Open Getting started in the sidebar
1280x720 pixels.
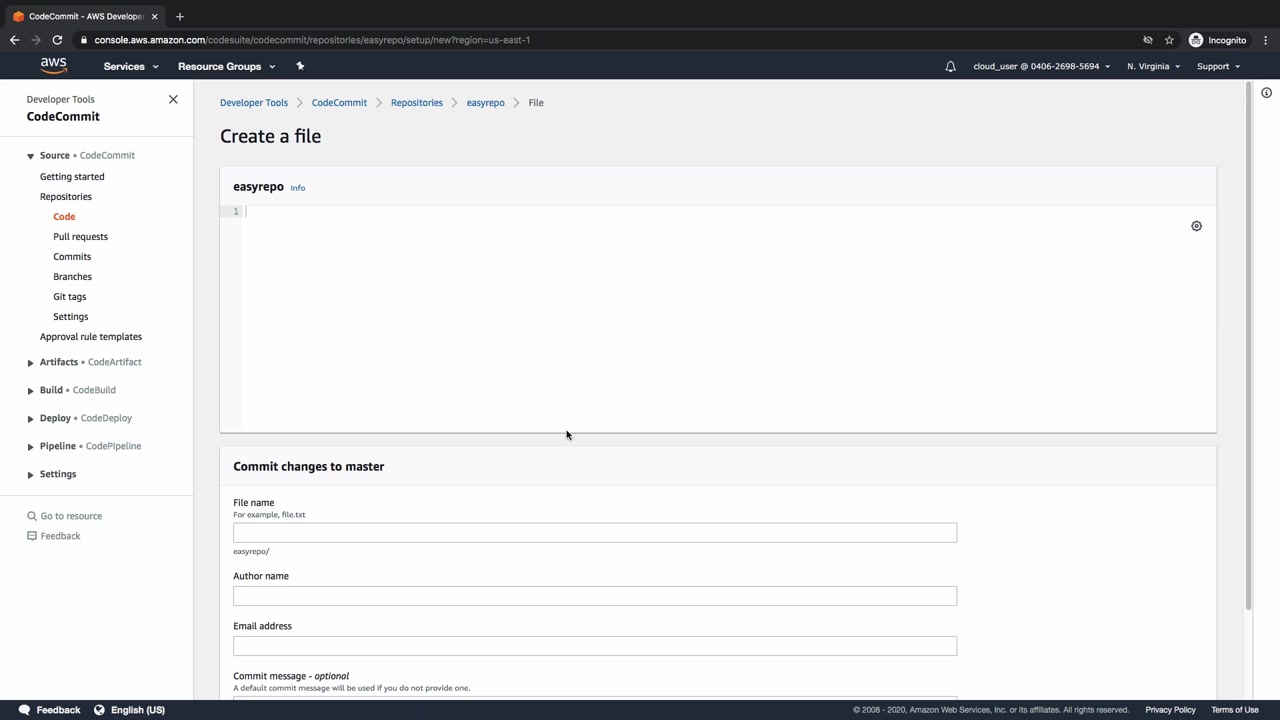[72, 176]
